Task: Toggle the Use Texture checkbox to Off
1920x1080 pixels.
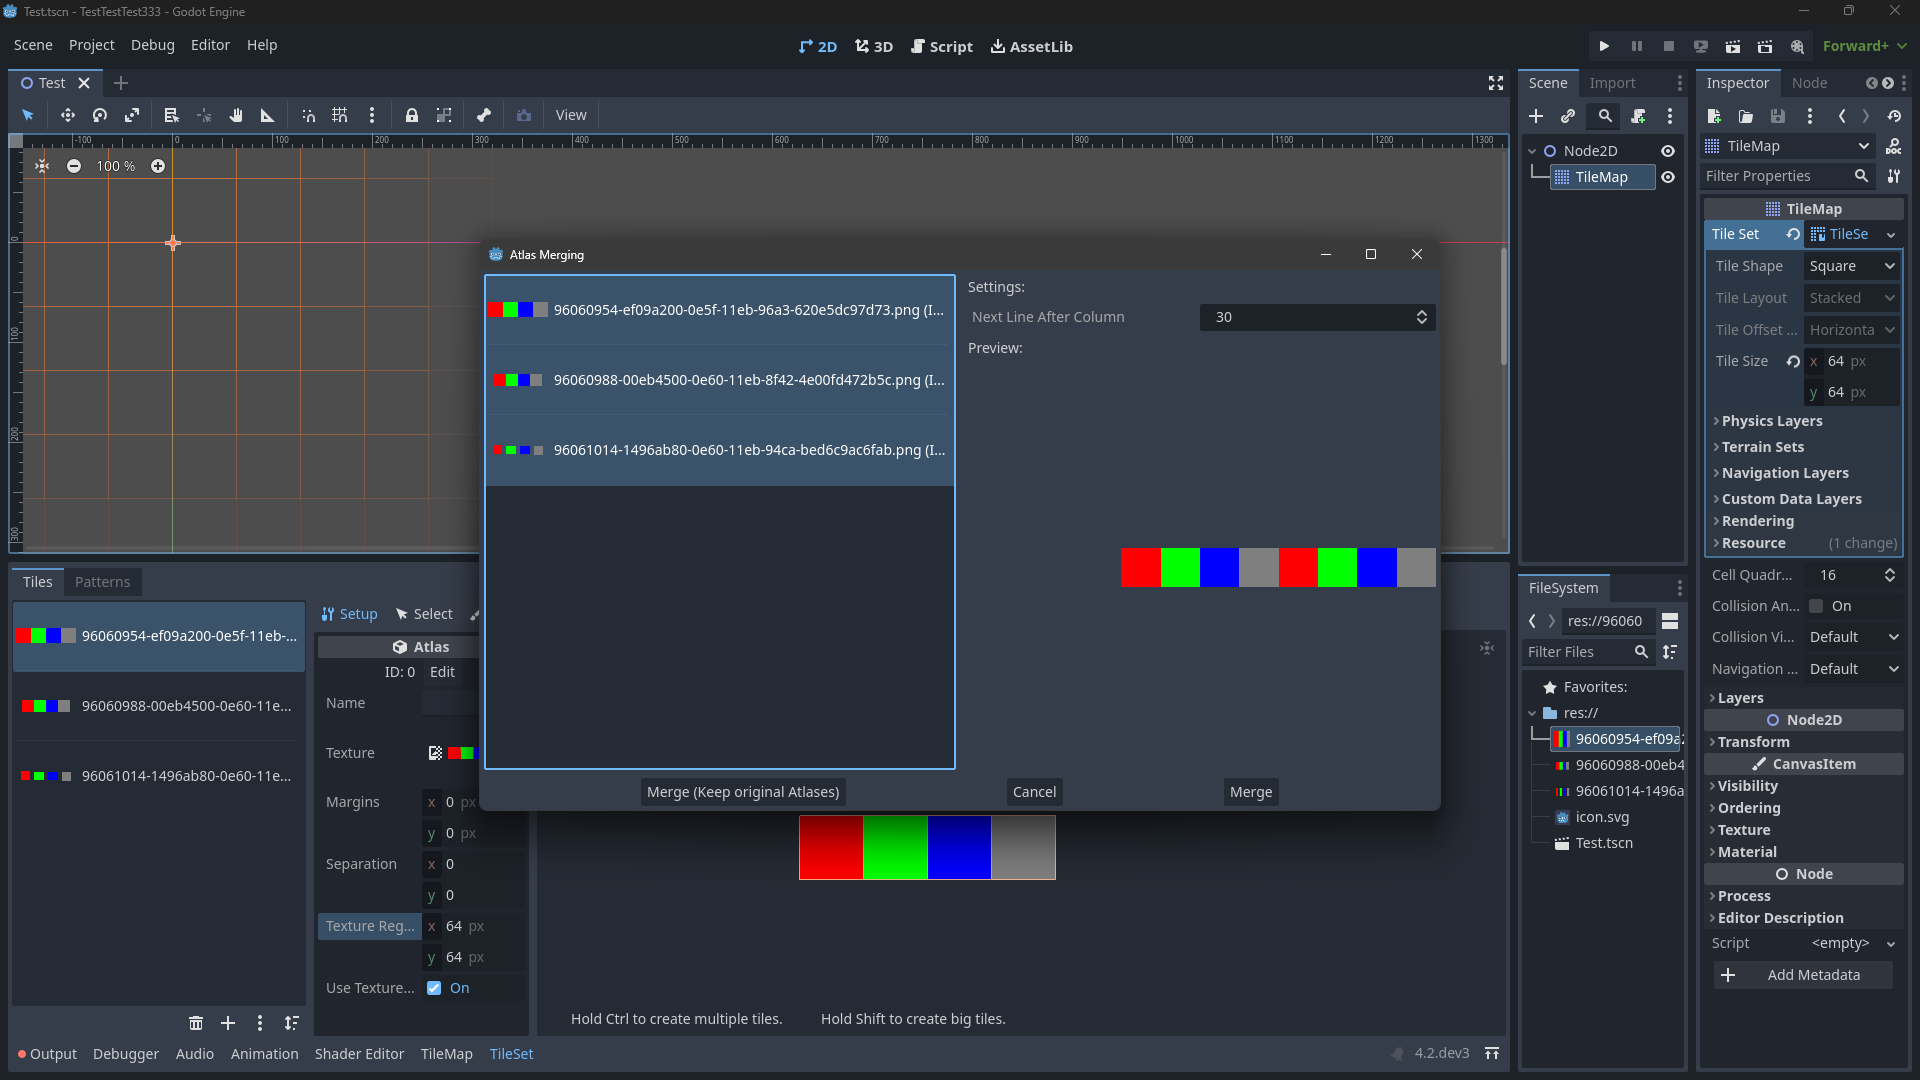Action: point(434,988)
